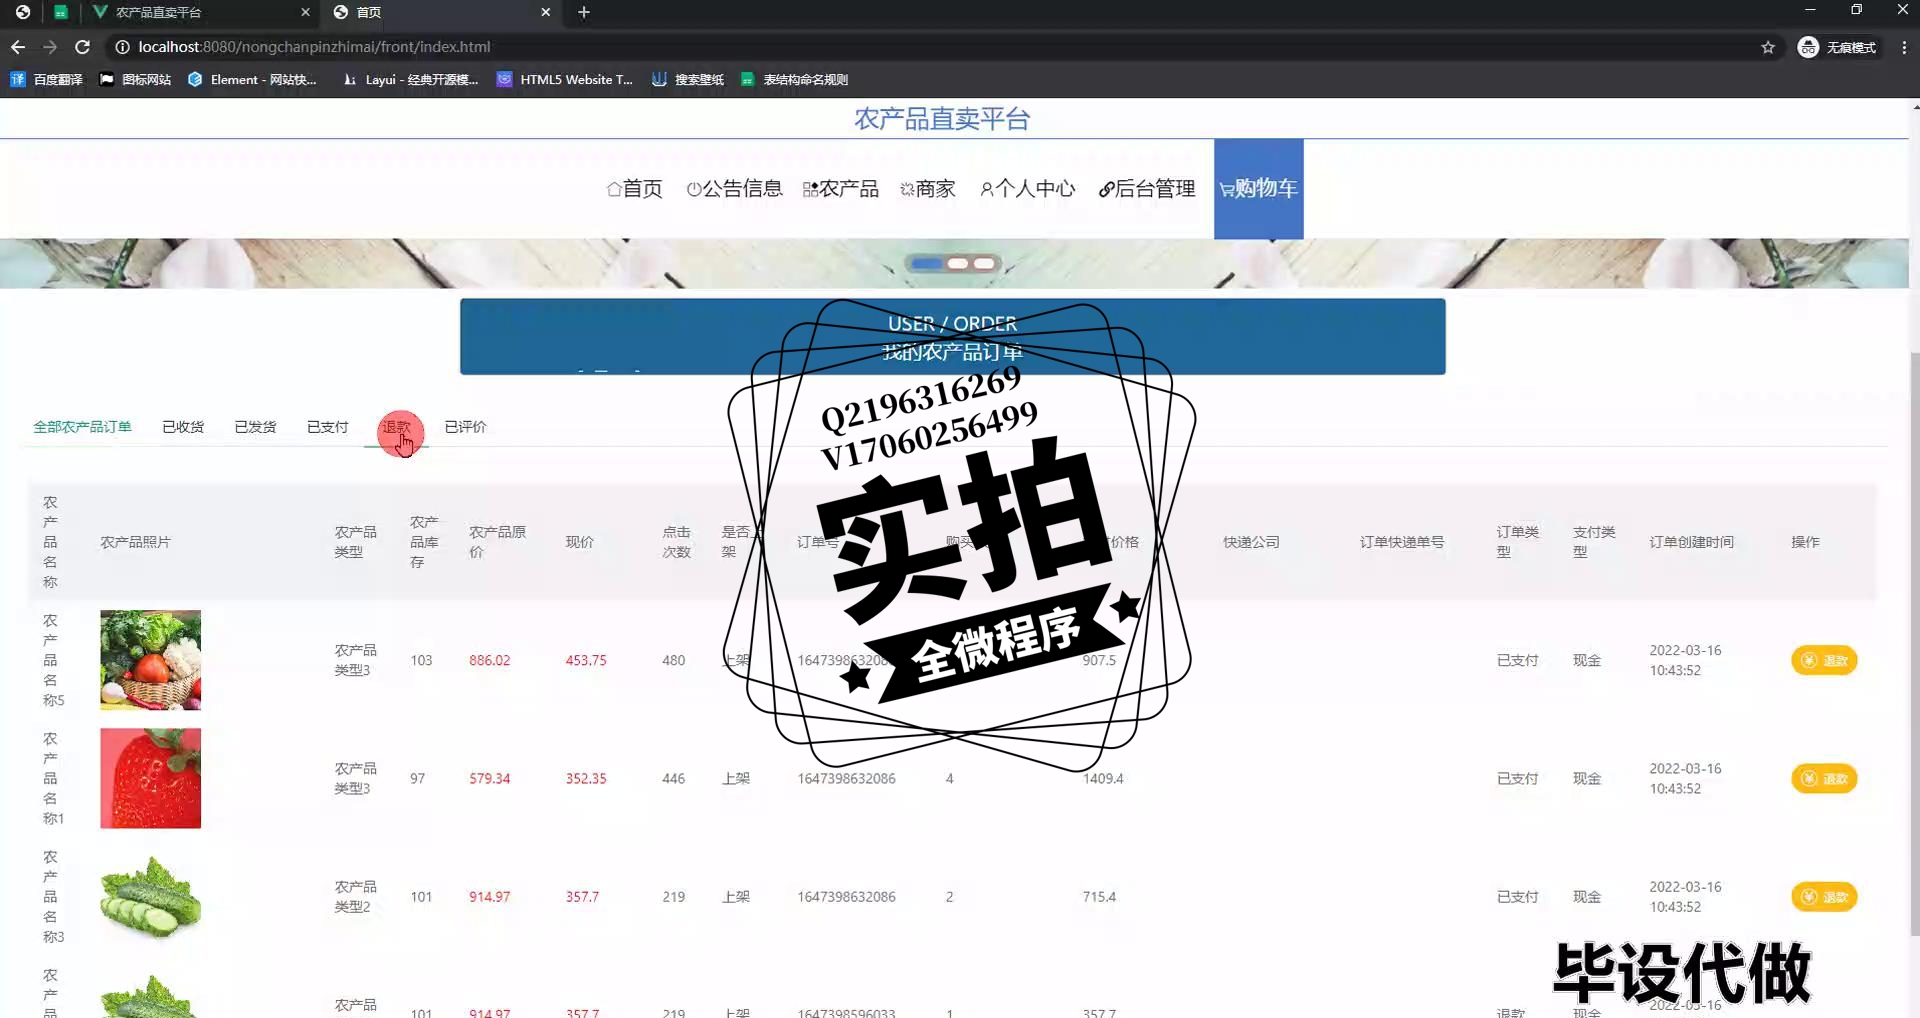Open the 图标网站 bookmark

[x=135, y=79]
